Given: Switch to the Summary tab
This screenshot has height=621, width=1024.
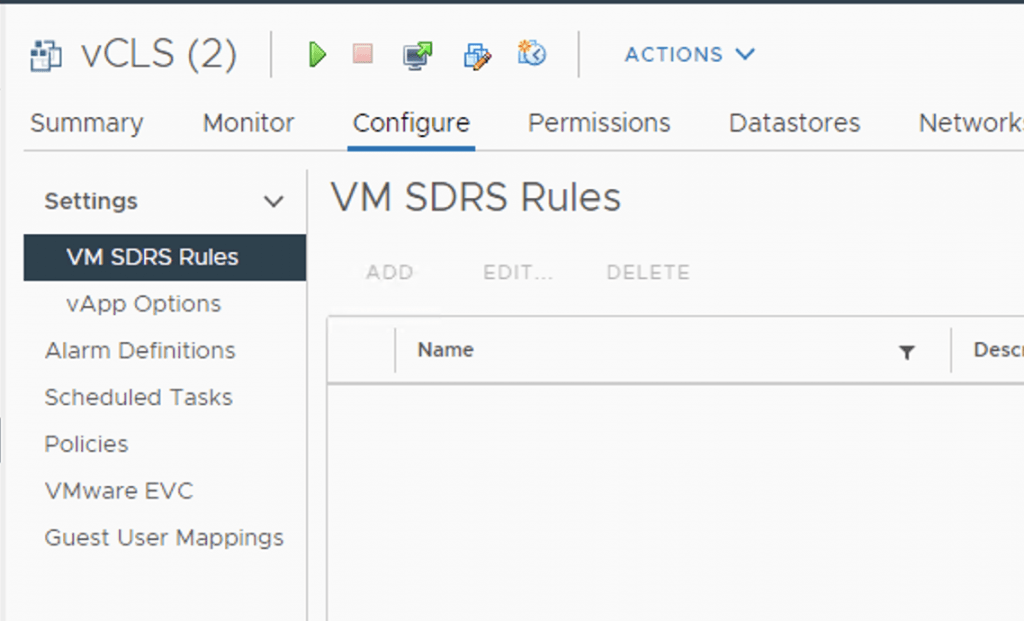Looking at the screenshot, I should (87, 123).
